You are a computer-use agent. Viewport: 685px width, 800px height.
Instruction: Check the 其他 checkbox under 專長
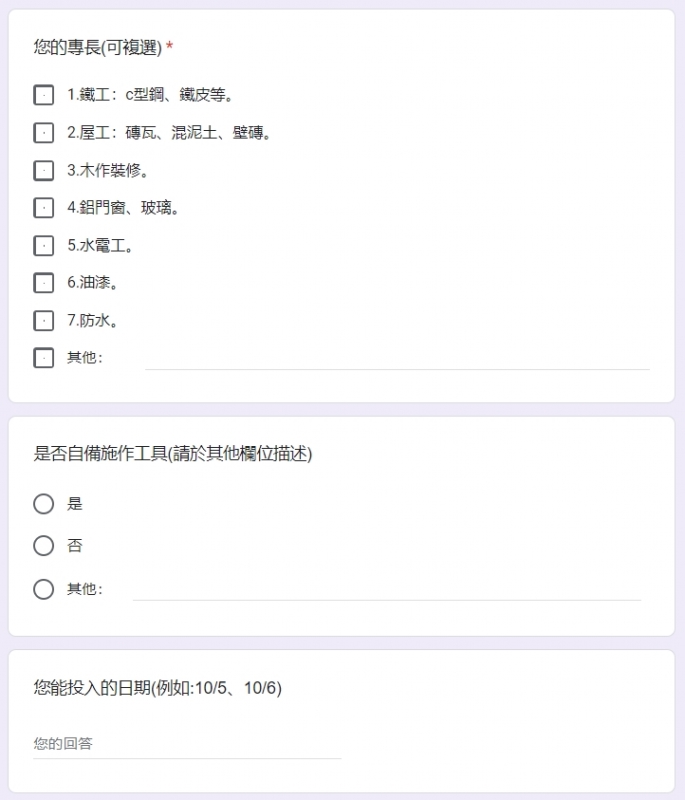(x=43, y=358)
